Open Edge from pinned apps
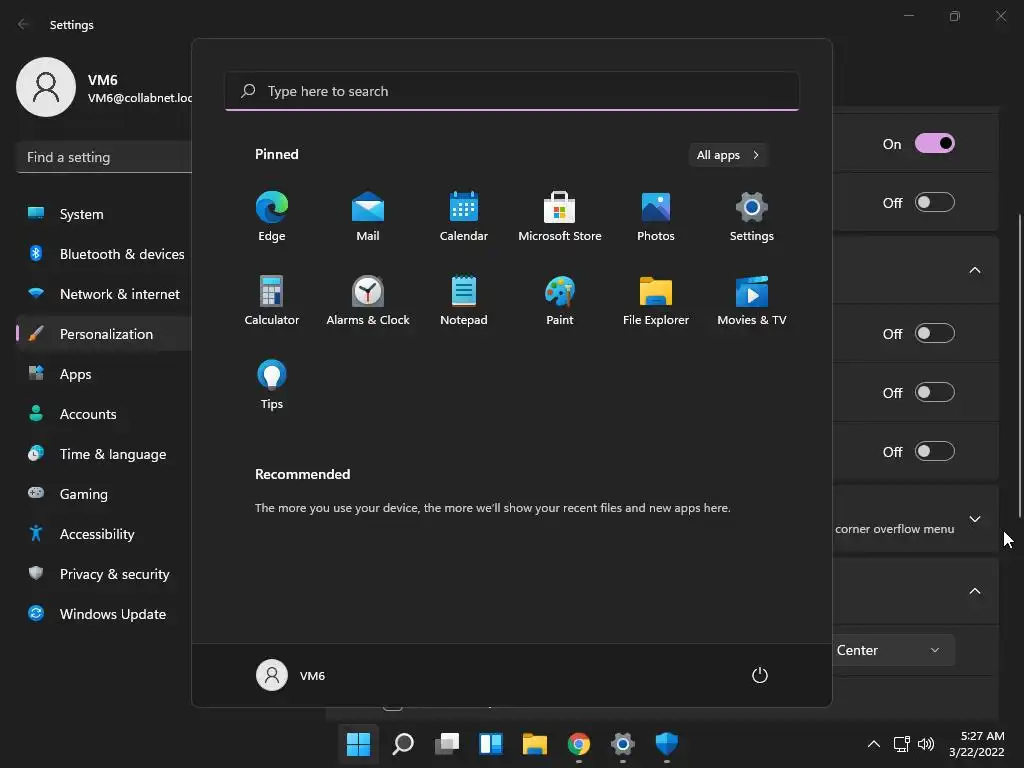 coord(272,216)
